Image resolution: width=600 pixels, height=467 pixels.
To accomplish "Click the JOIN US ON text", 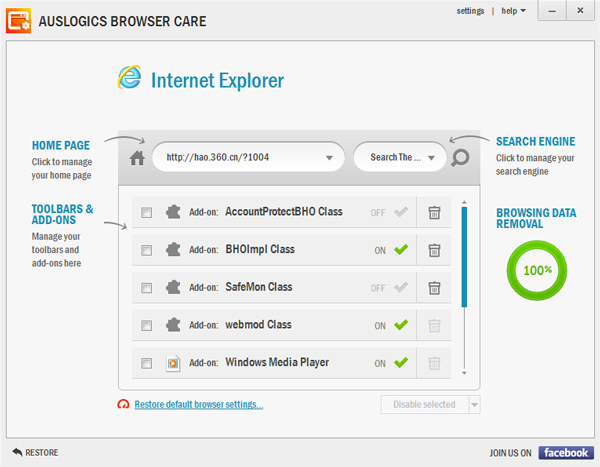I will tap(510, 453).
